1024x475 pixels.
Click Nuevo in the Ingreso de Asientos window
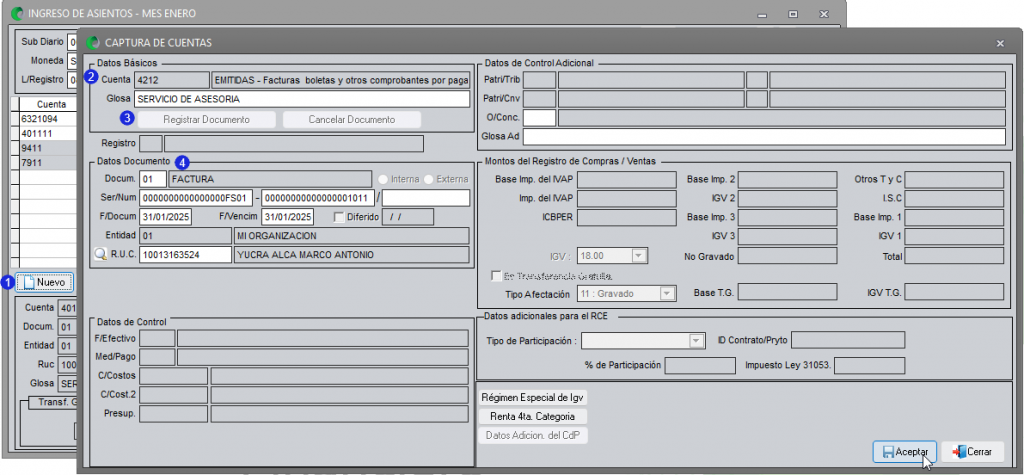pos(45,282)
